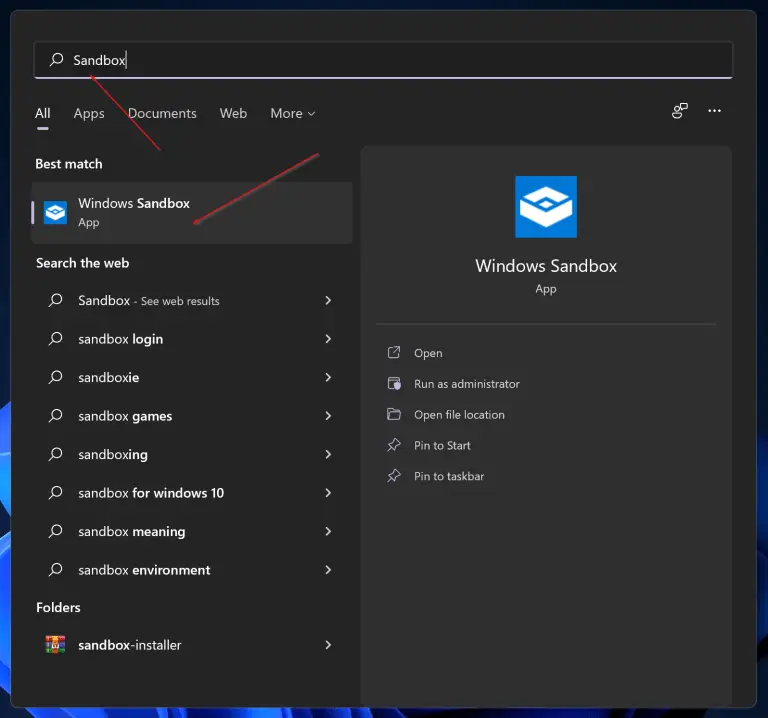The width and height of the screenshot is (768, 718).
Task: Switch to the Apps tab
Action: (89, 113)
